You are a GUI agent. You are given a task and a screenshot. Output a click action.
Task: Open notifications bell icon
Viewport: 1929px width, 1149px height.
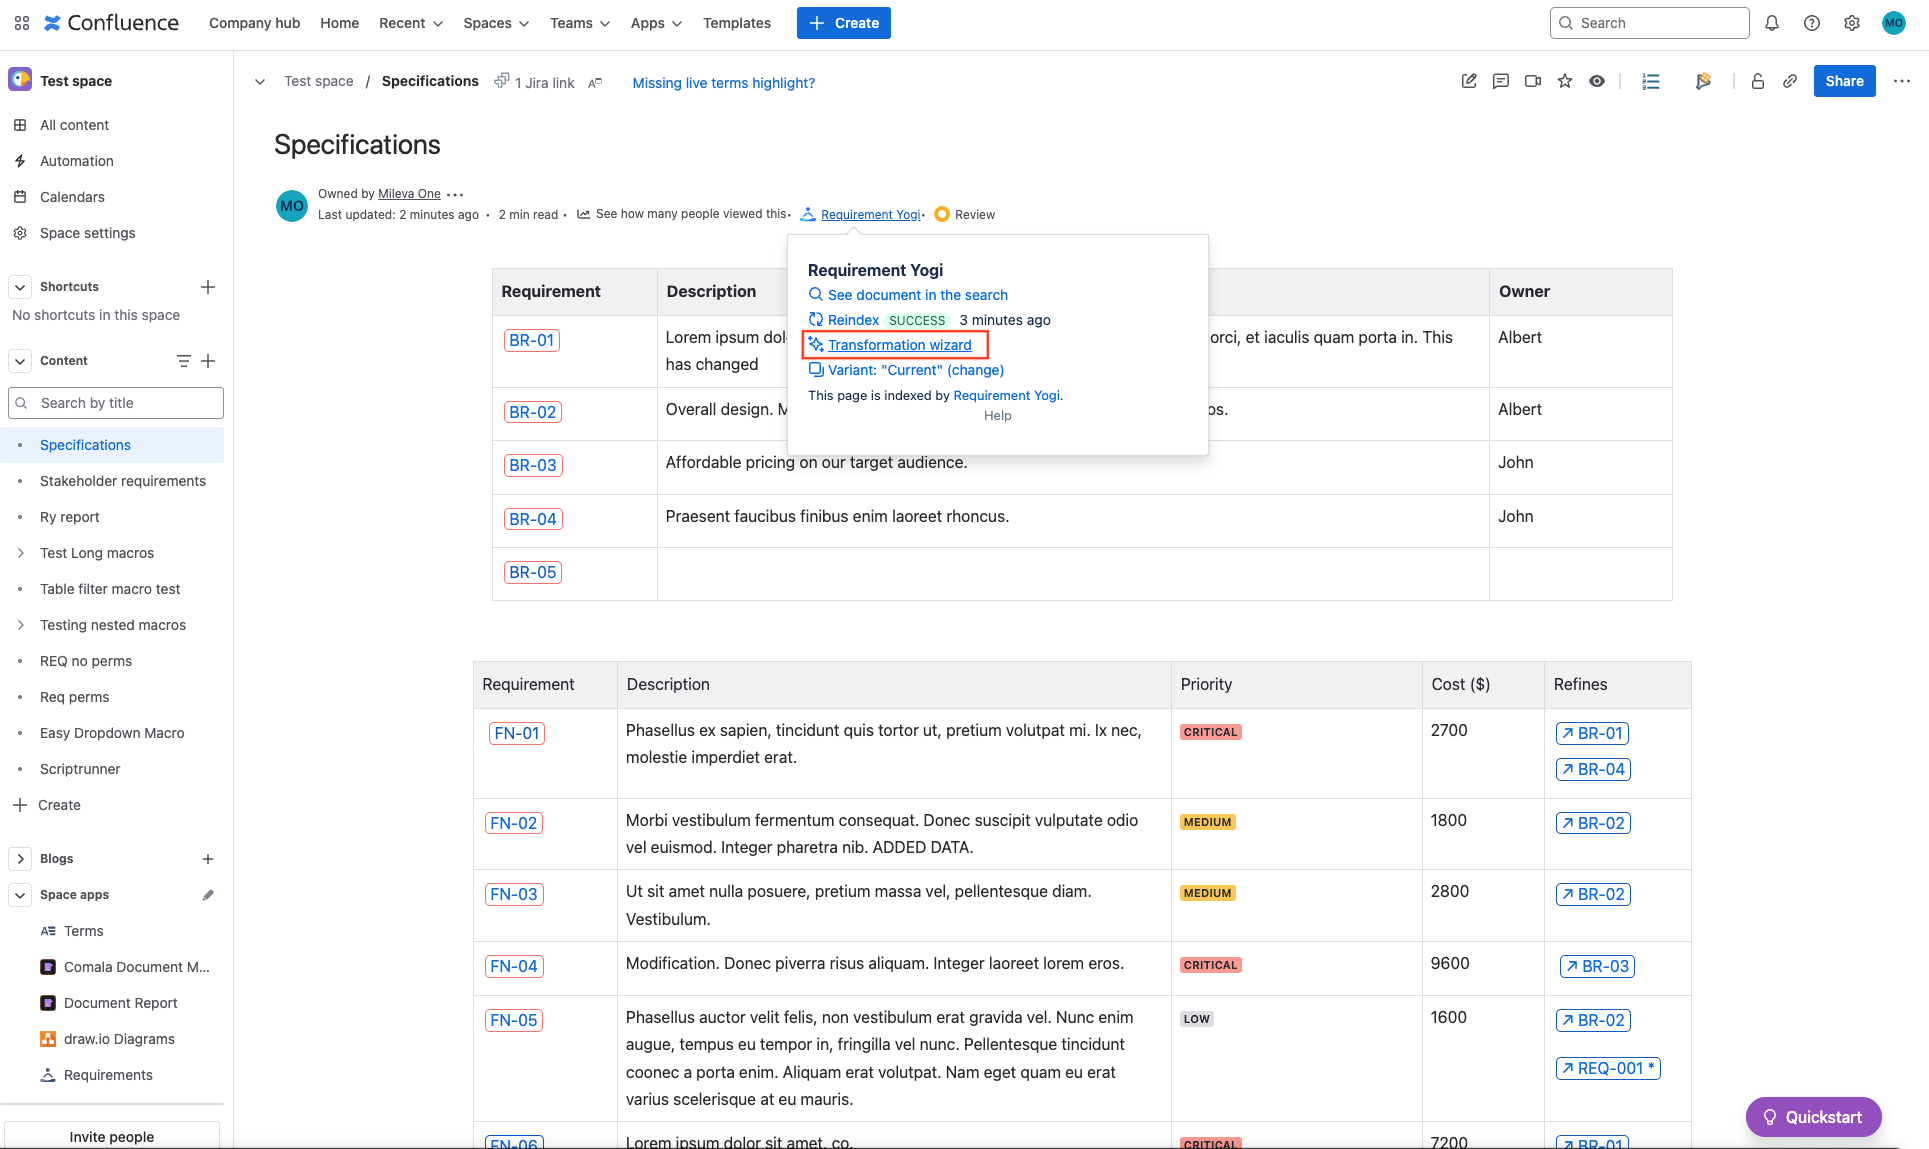pyautogui.click(x=1771, y=23)
